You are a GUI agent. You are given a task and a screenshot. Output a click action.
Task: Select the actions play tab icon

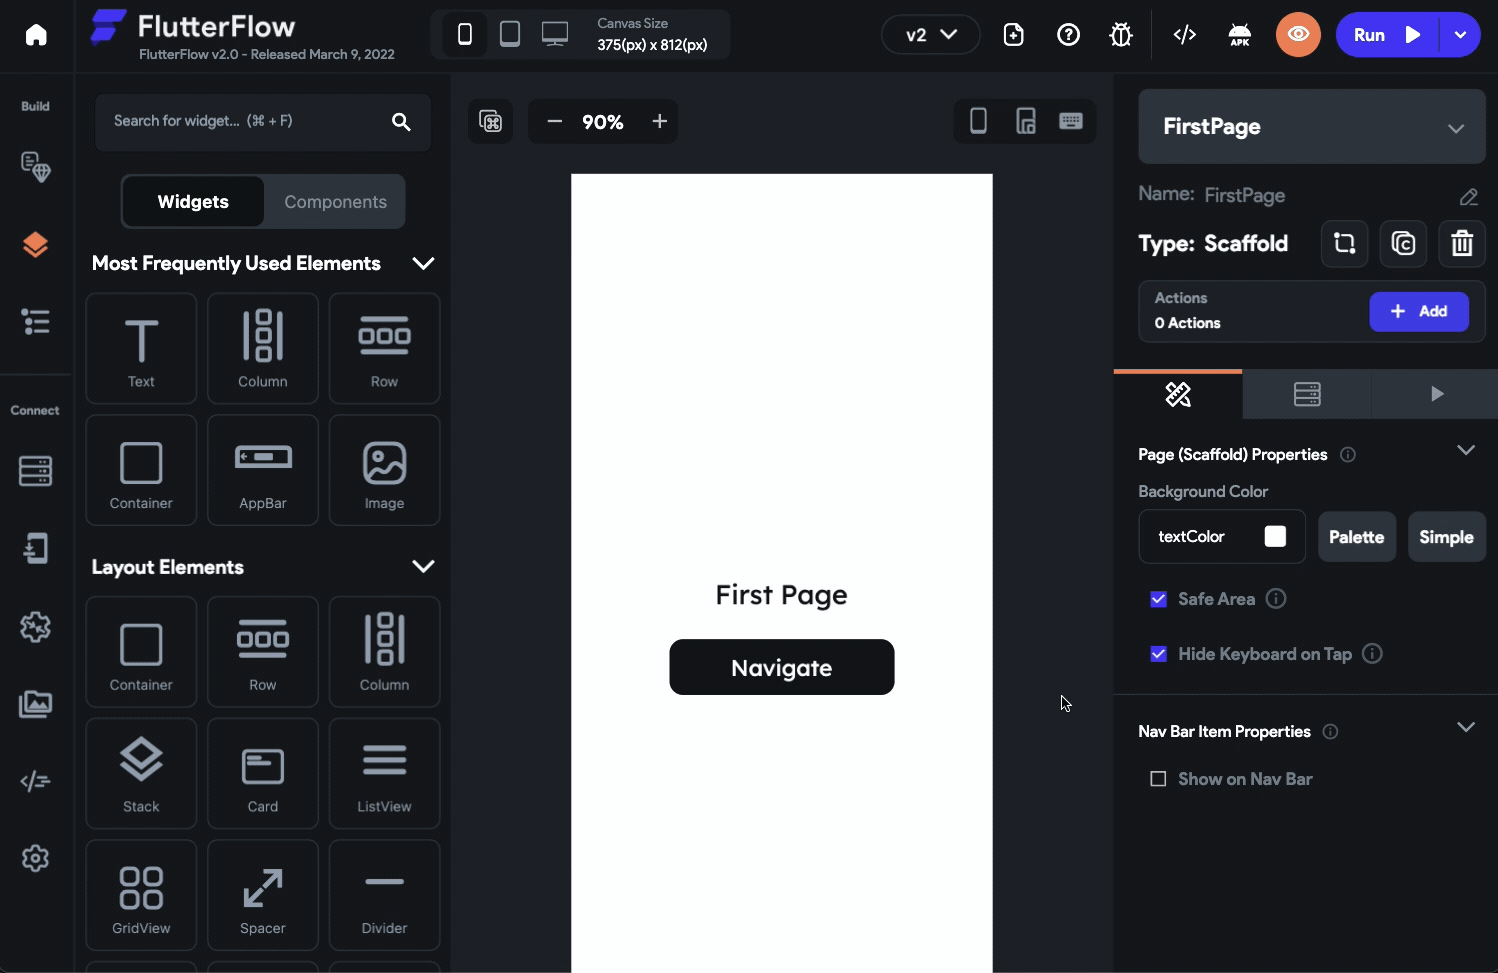pos(1435,394)
